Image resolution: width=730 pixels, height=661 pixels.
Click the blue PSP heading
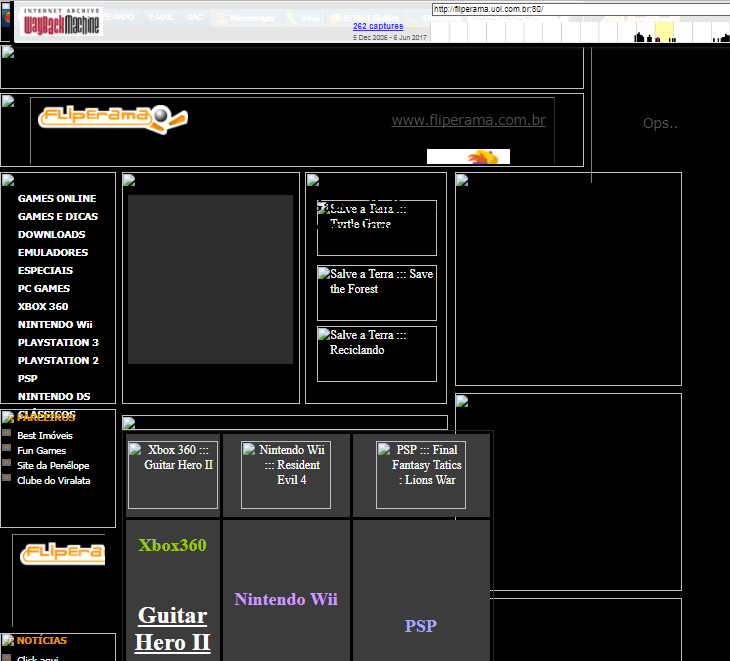421,626
